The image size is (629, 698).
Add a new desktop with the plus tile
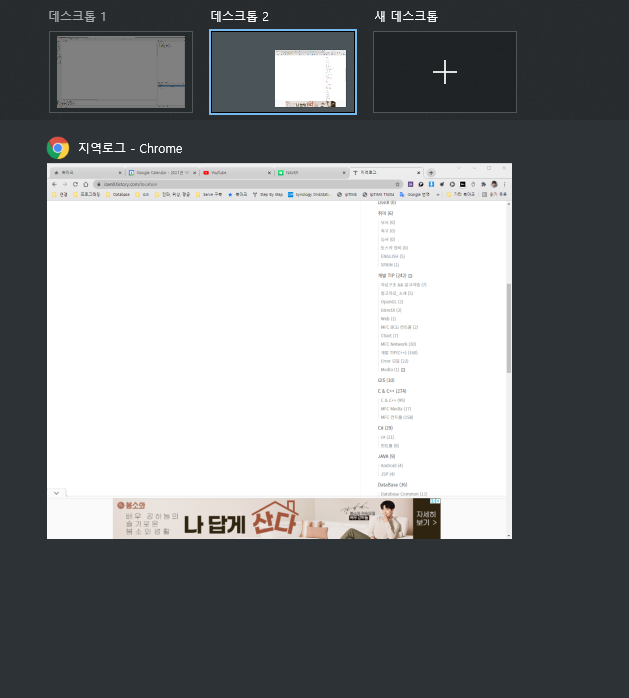445,72
